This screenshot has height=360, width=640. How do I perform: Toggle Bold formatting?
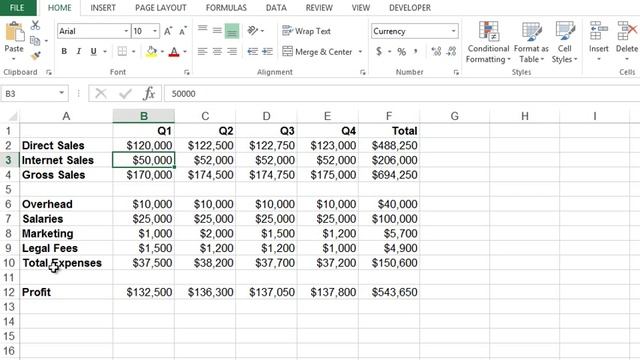[64, 51]
